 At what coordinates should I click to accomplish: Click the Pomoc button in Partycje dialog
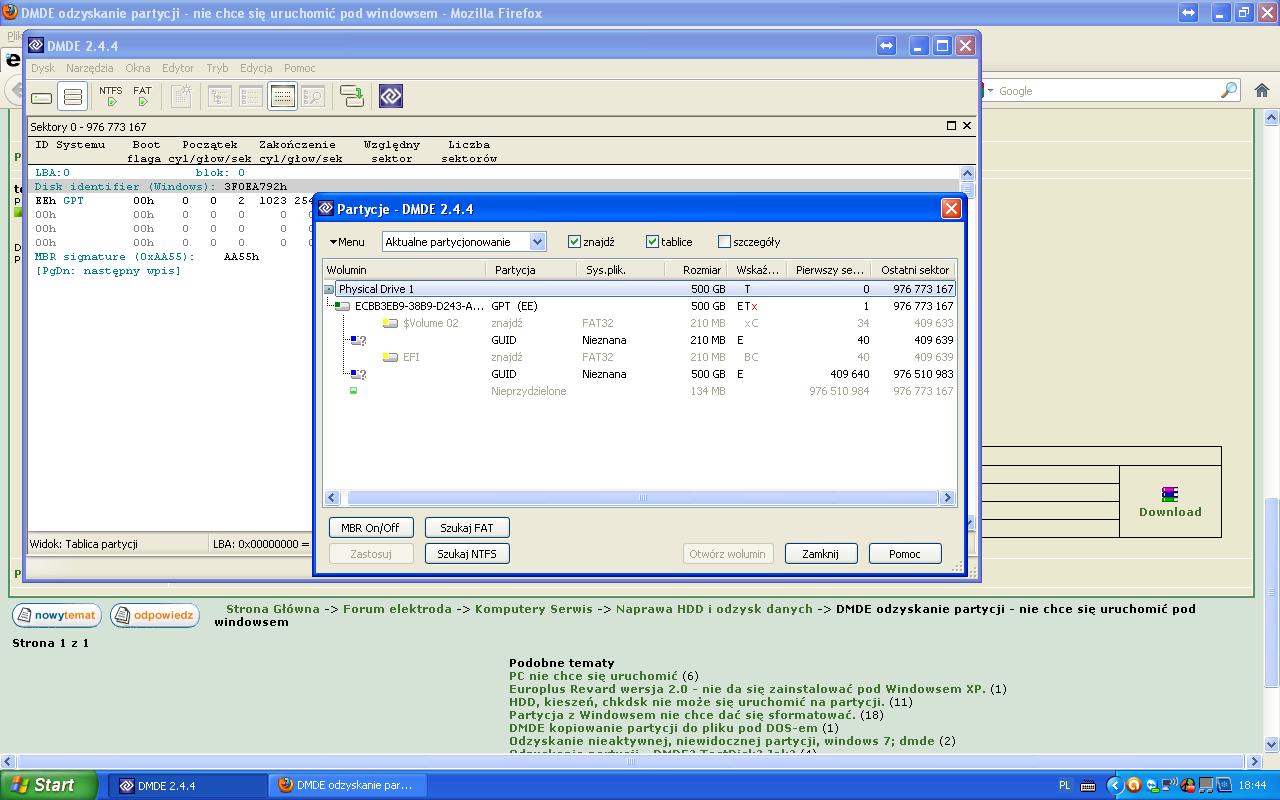905,554
